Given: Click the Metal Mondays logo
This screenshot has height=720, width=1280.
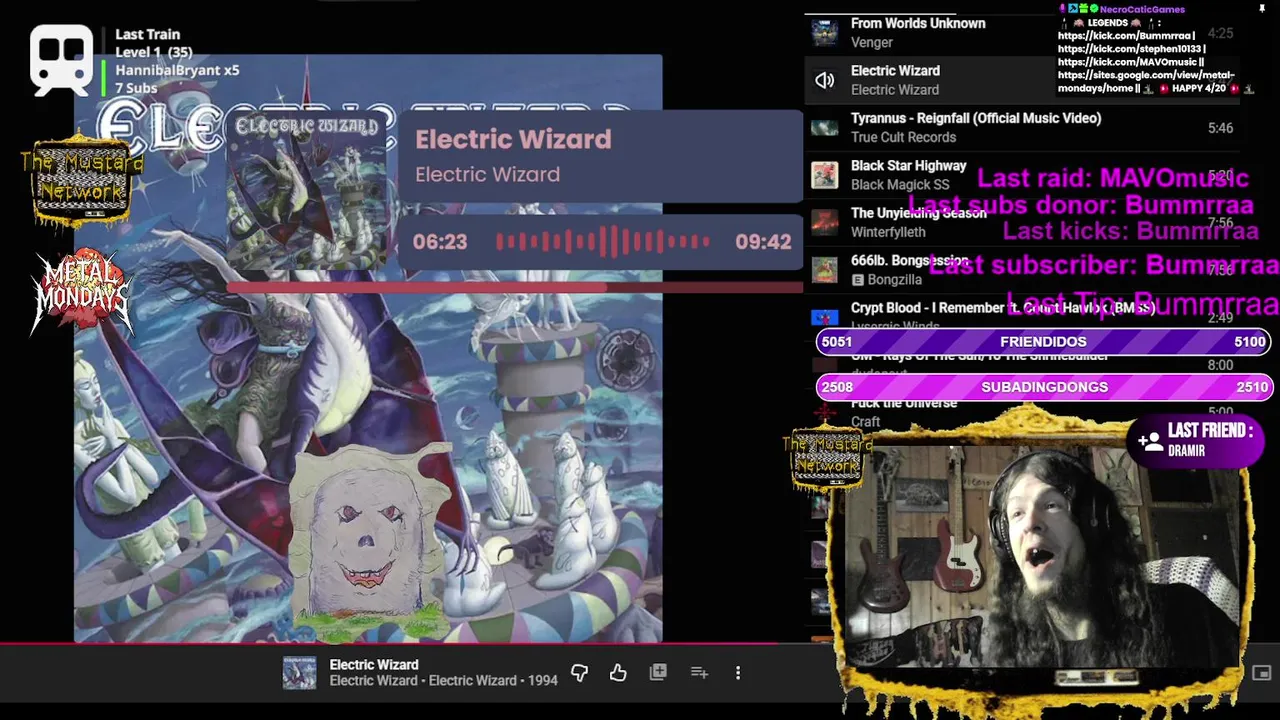Looking at the screenshot, I should [x=82, y=292].
